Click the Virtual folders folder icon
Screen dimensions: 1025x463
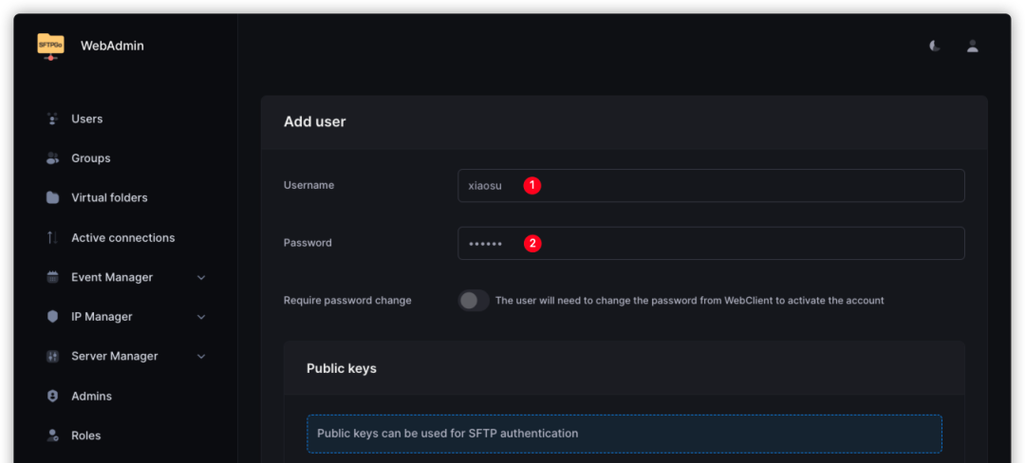[53, 198]
